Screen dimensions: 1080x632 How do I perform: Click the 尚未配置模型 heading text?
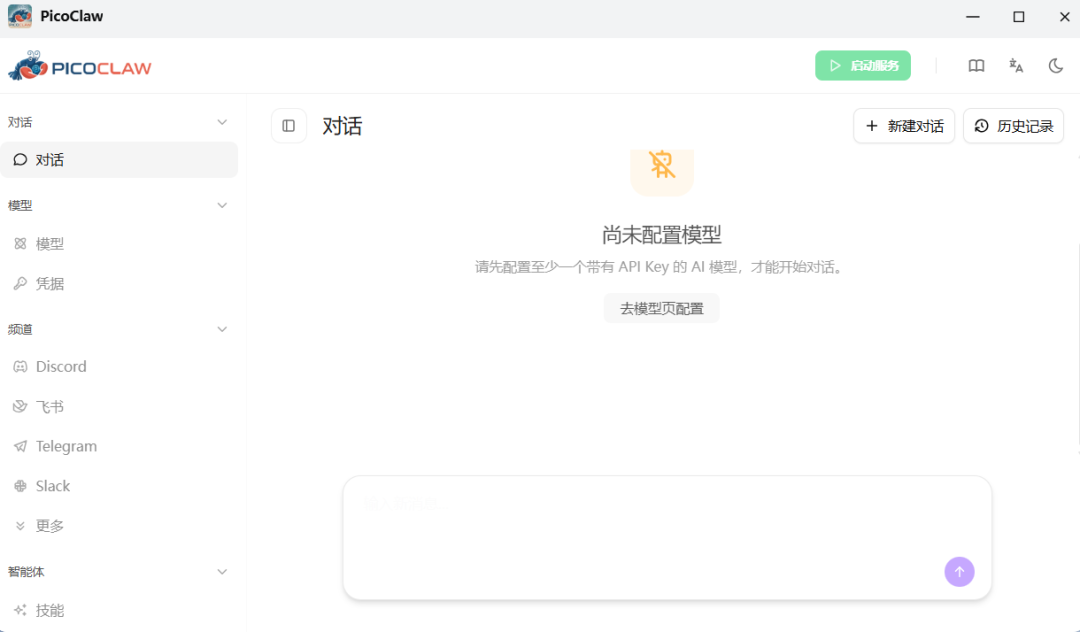pos(661,235)
